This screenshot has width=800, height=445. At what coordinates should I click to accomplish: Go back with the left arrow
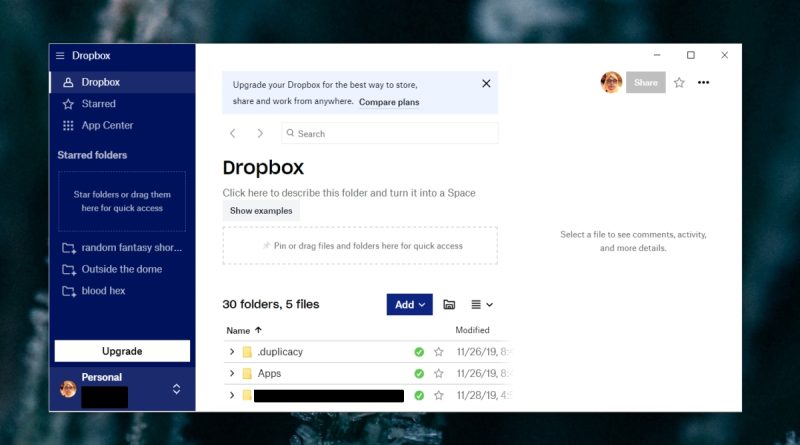[x=233, y=133]
